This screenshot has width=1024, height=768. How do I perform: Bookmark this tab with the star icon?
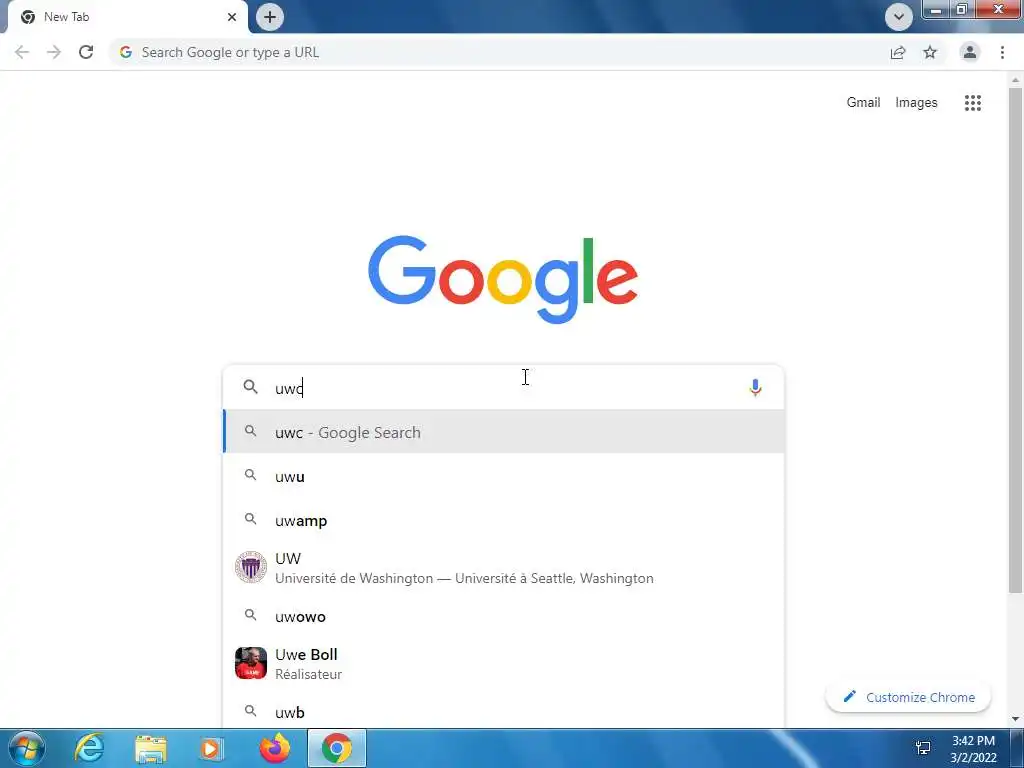click(930, 52)
